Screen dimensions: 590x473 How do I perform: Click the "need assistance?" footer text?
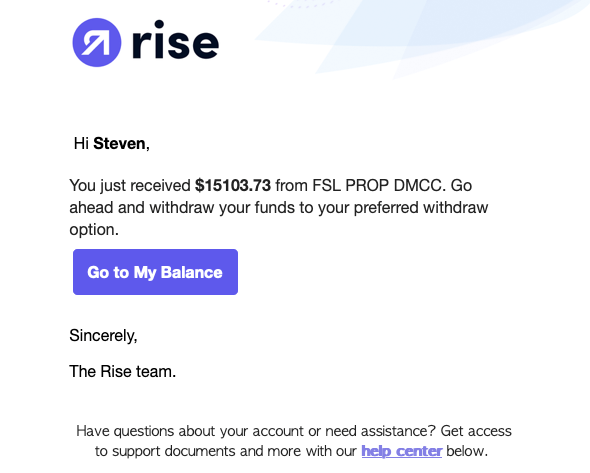coord(380,431)
